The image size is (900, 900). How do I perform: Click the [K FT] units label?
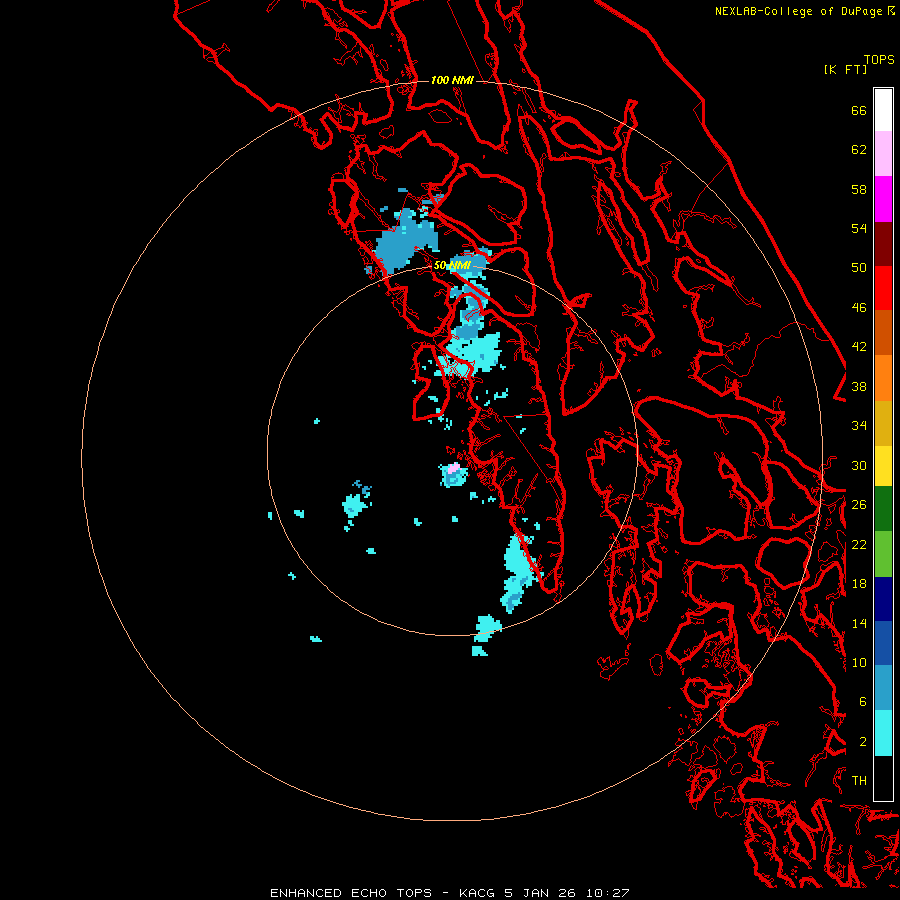point(845,69)
